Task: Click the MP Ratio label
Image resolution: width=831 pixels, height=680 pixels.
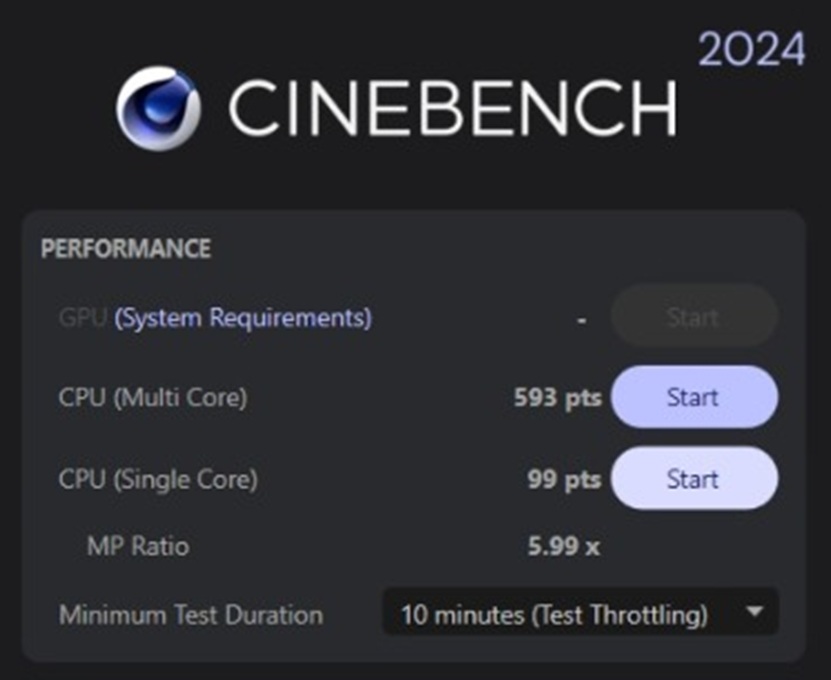Action: pos(138,546)
